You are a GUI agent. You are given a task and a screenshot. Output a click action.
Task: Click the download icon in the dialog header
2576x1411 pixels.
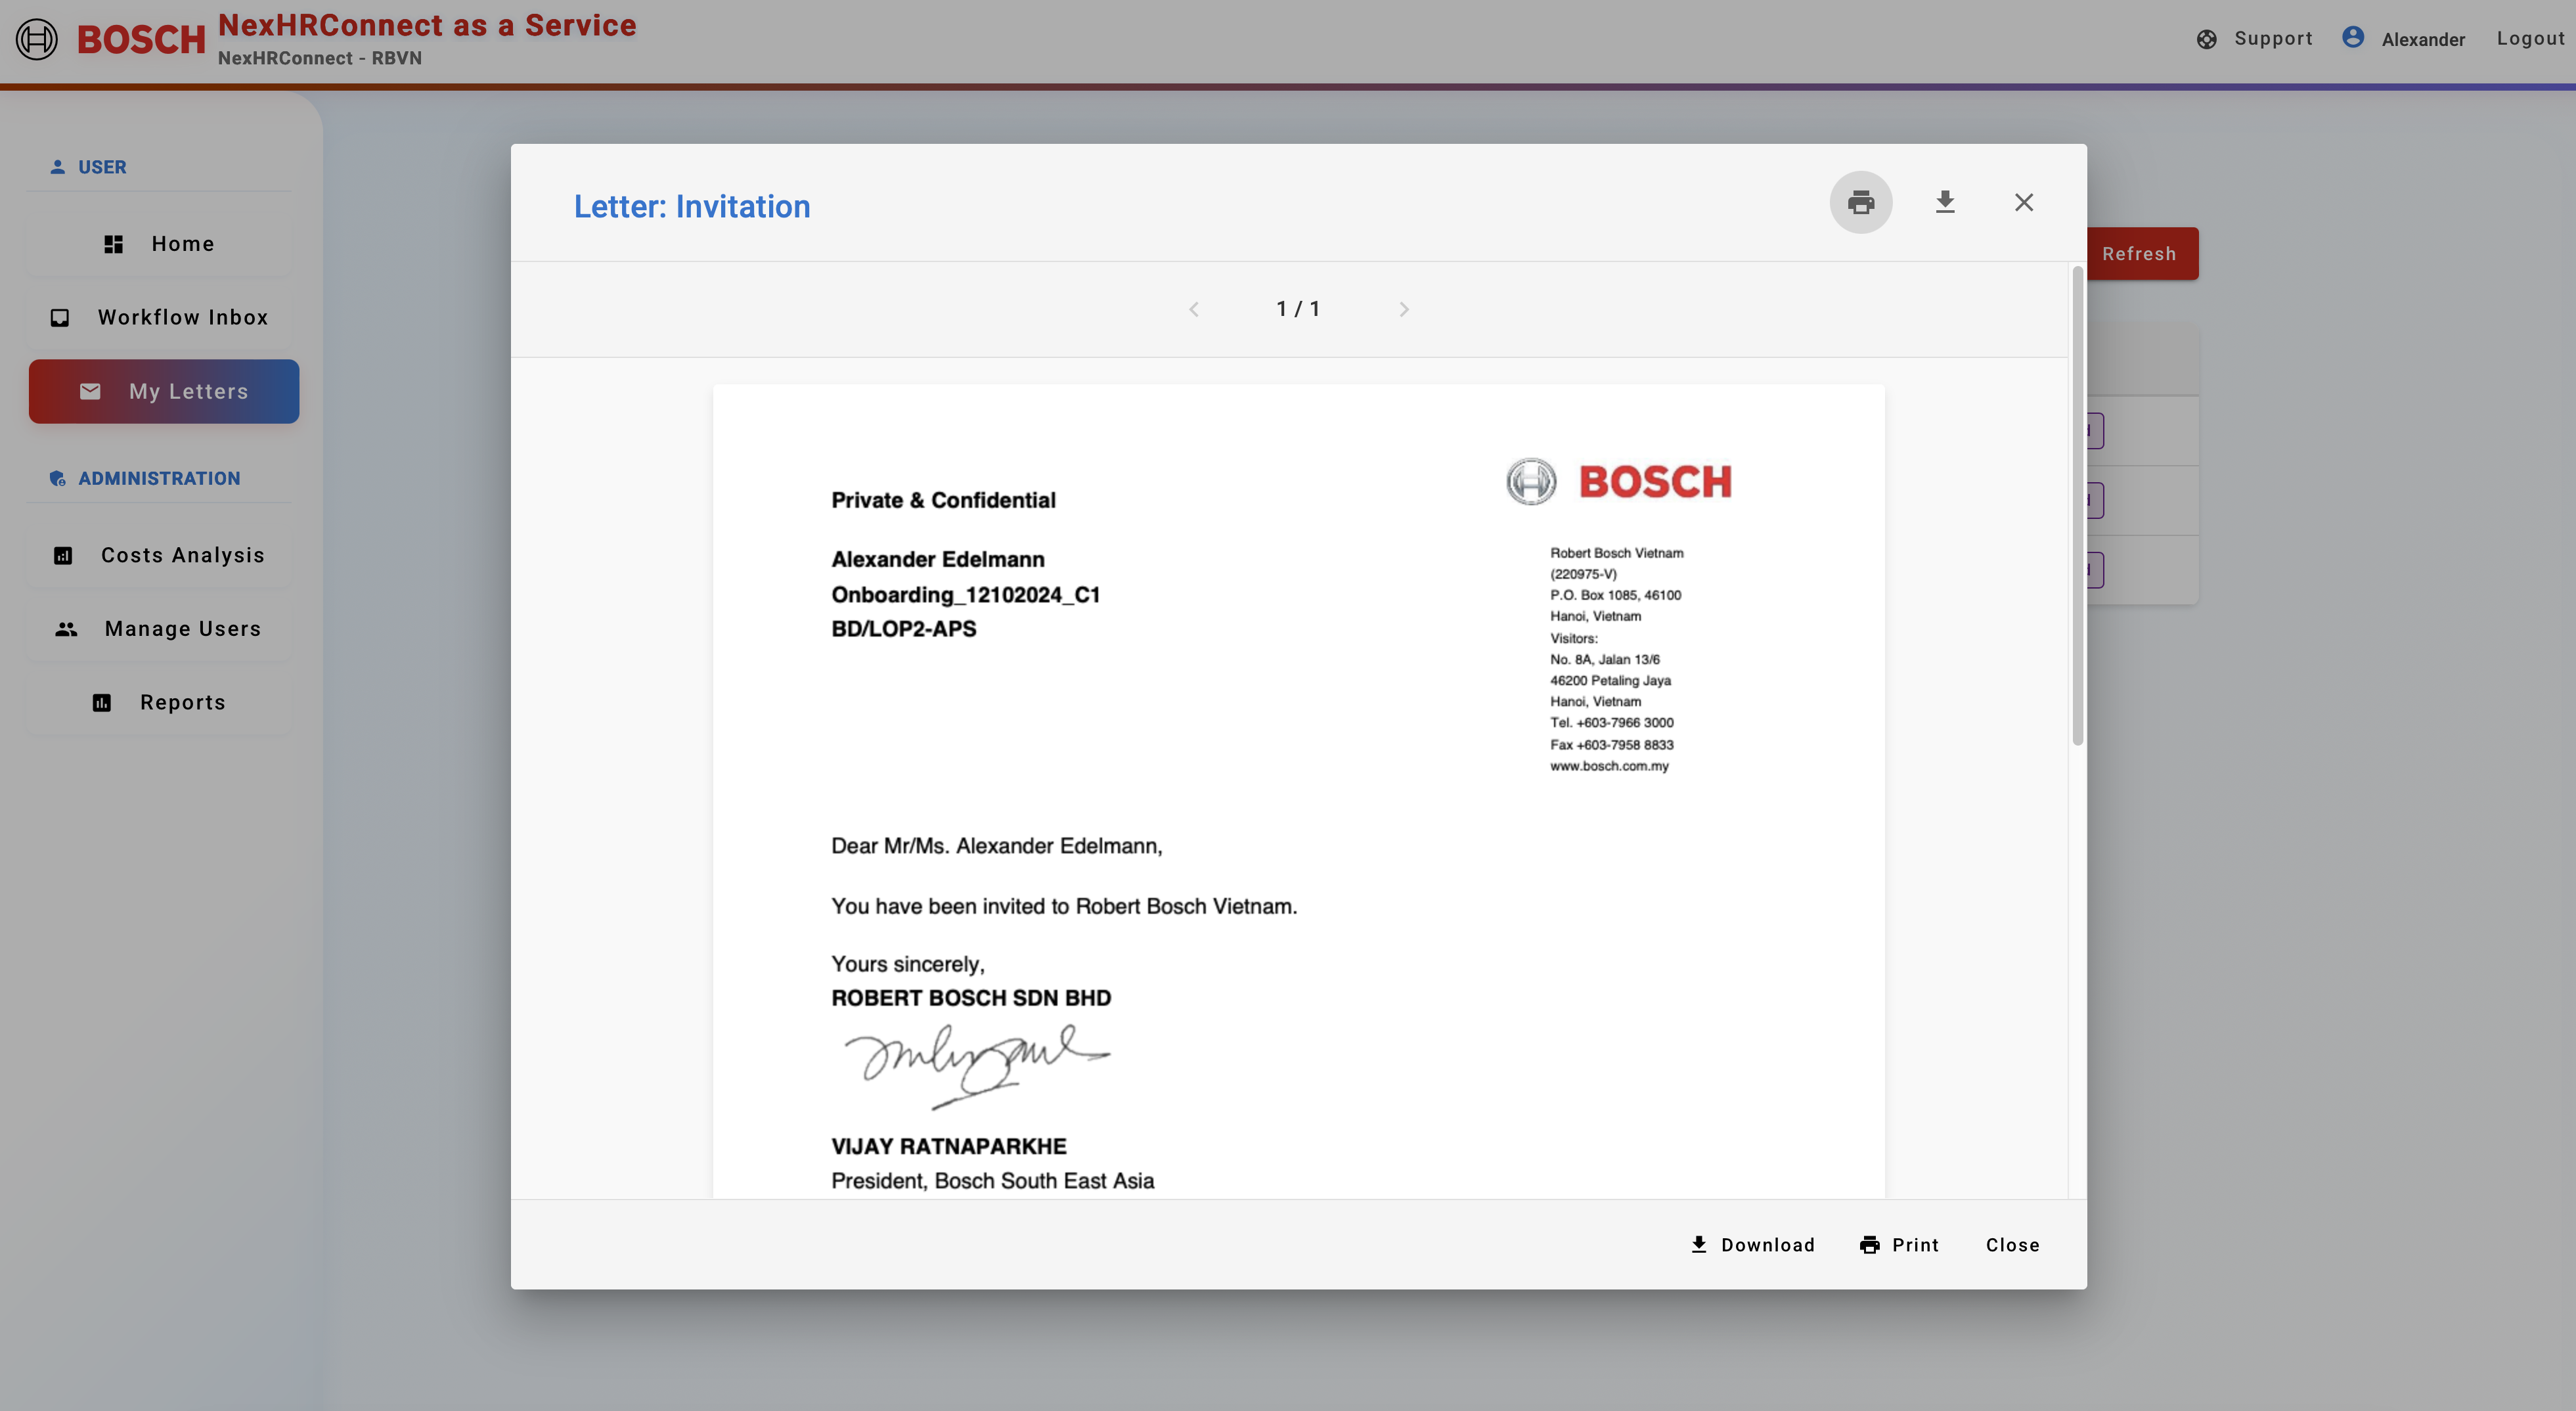1944,203
